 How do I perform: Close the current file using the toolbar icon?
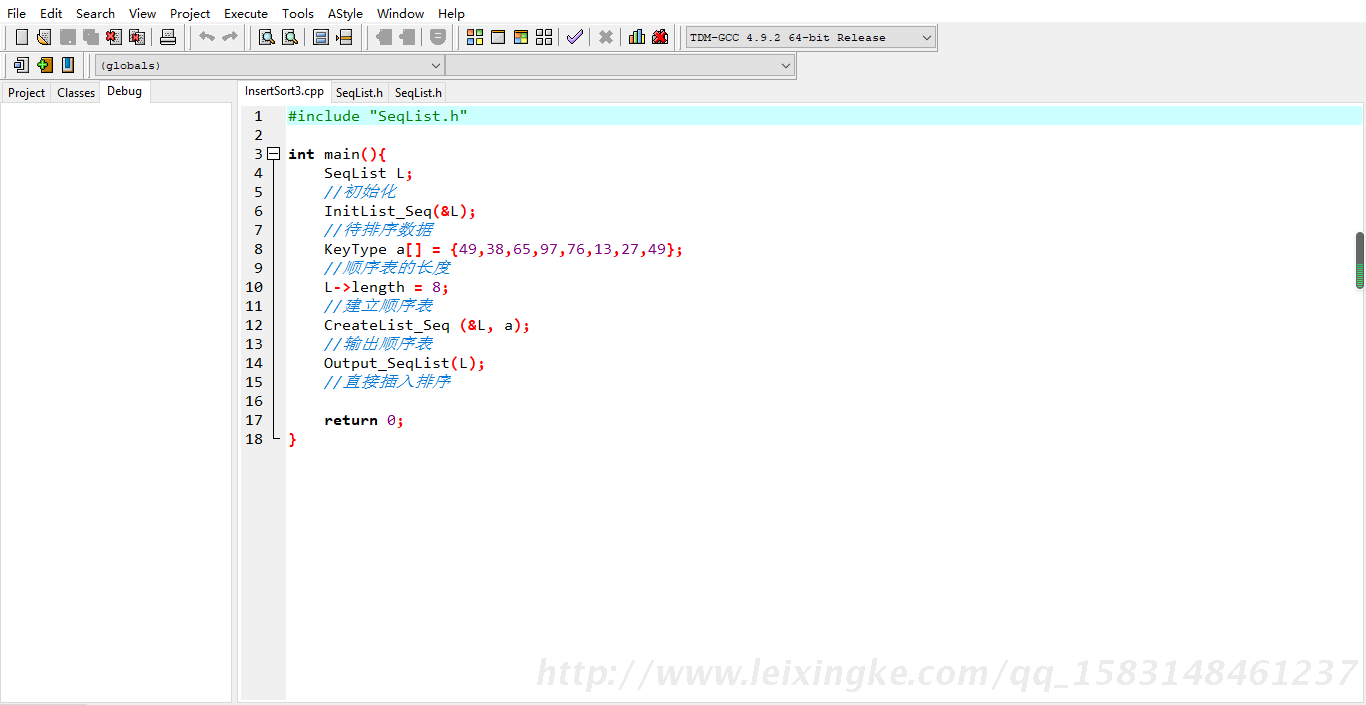point(114,37)
